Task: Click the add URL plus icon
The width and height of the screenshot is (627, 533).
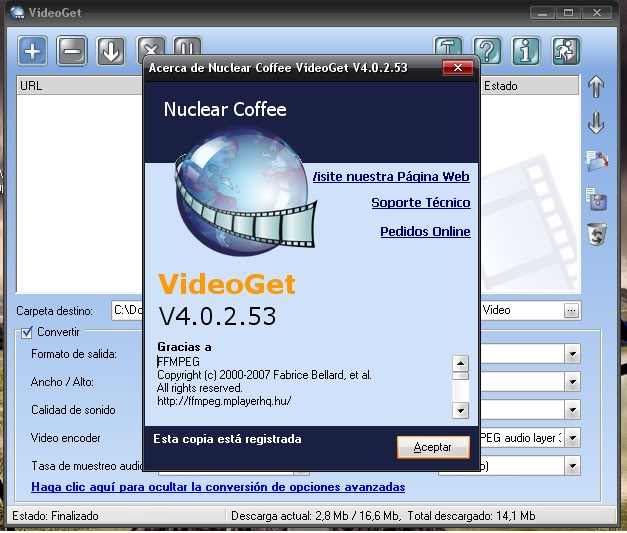Action: tap(32, 51)
